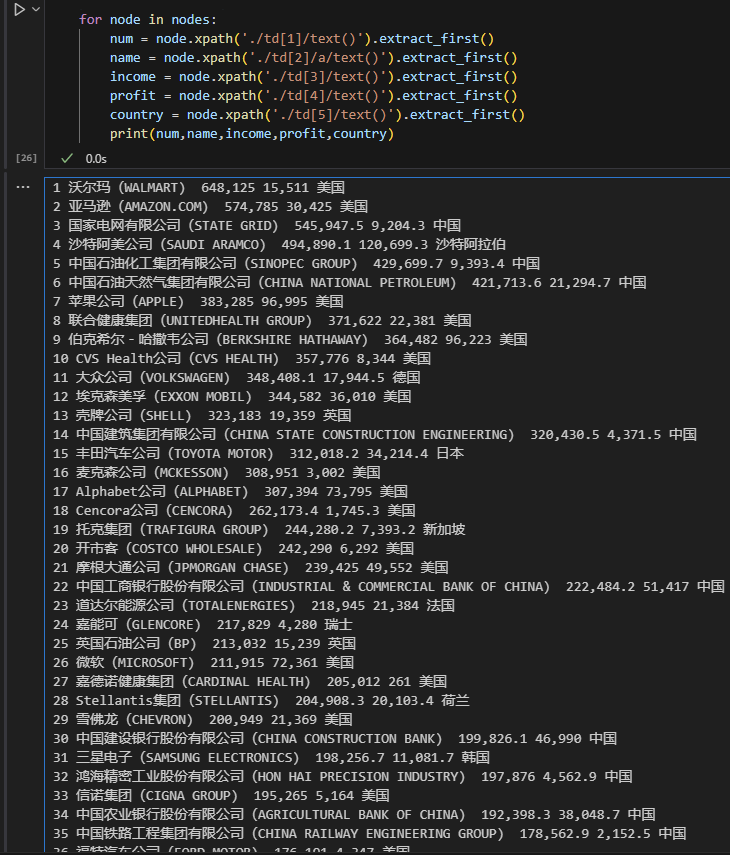Click the UNITEDHEALTH GROUP output row
This screenshot has height=855, width=730.
(262, 321)
